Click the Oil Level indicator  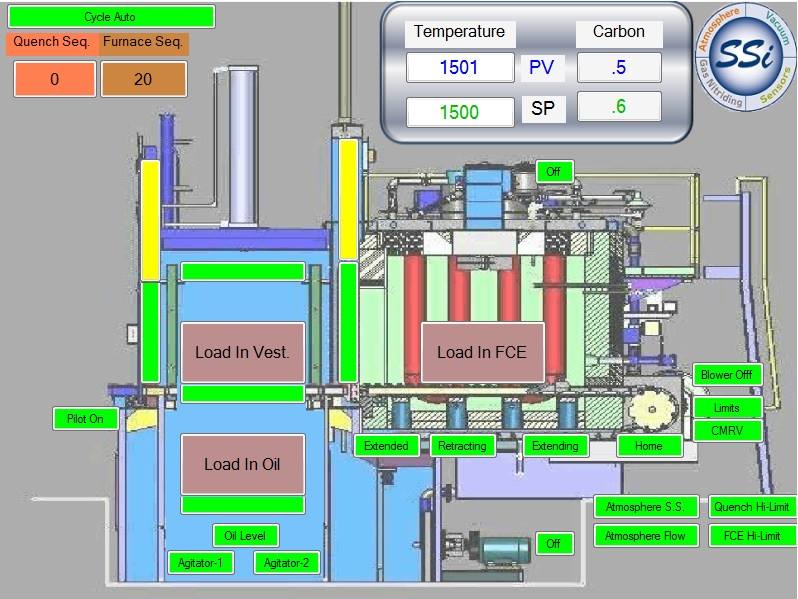245,535
